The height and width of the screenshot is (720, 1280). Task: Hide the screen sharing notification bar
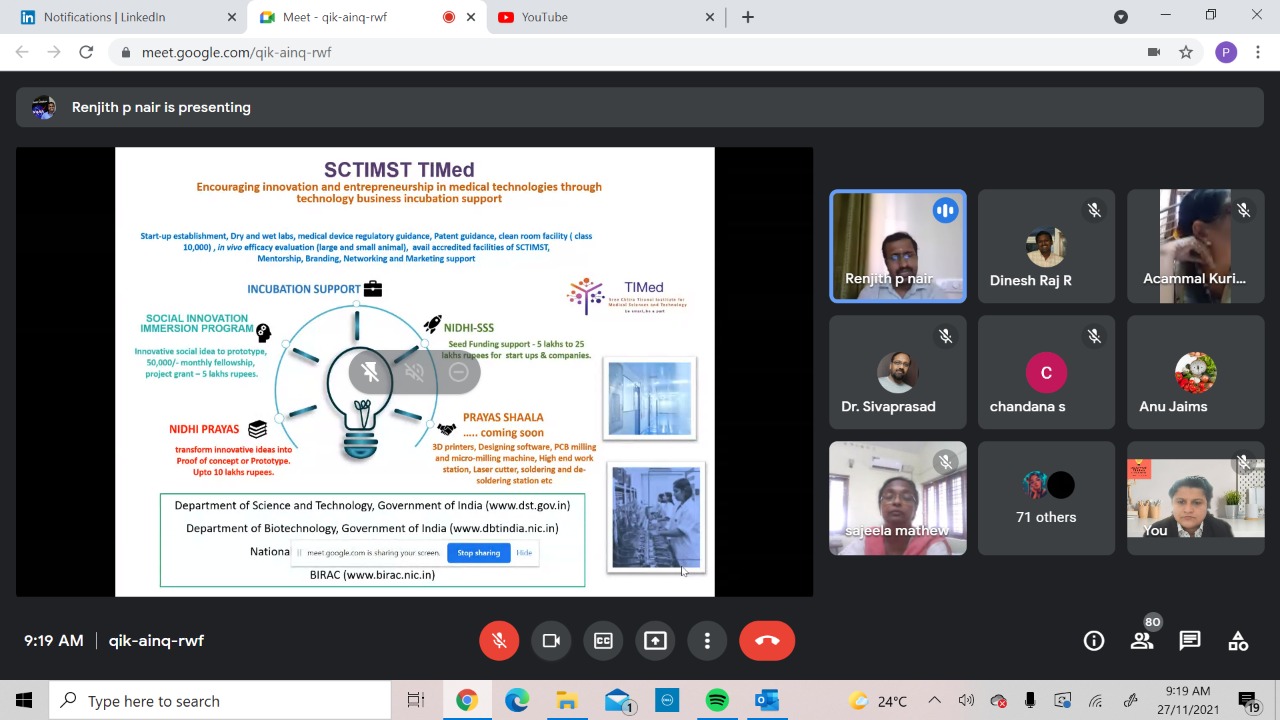(524, 553)
